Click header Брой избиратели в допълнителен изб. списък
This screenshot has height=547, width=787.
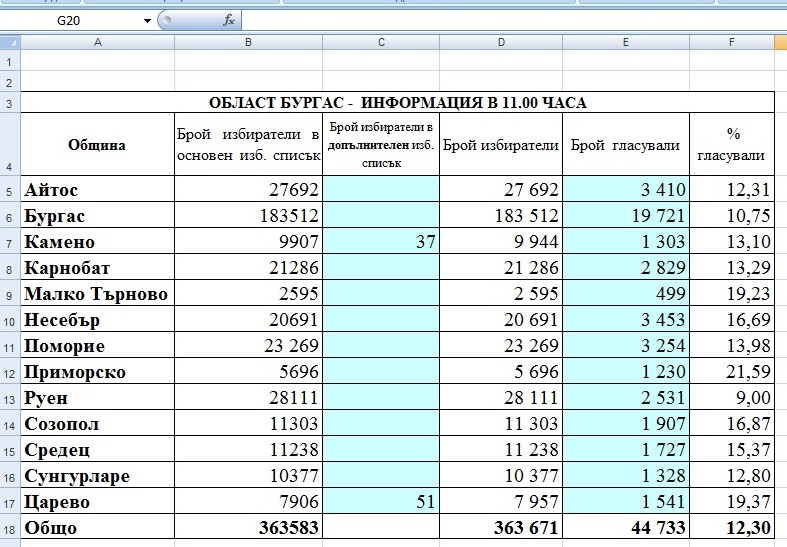[381, 145]
